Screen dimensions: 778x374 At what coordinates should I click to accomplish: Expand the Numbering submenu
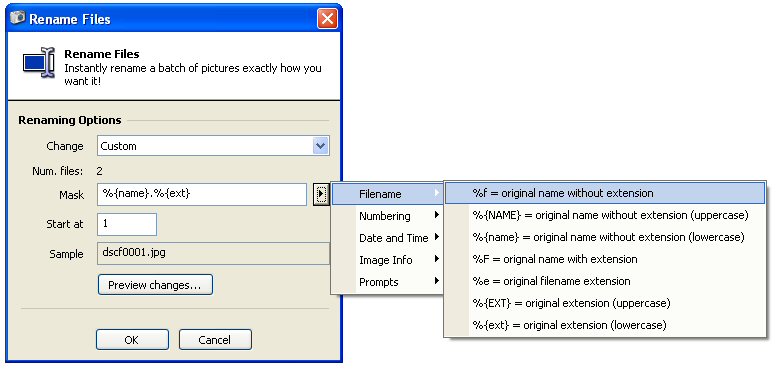point(387,216)
